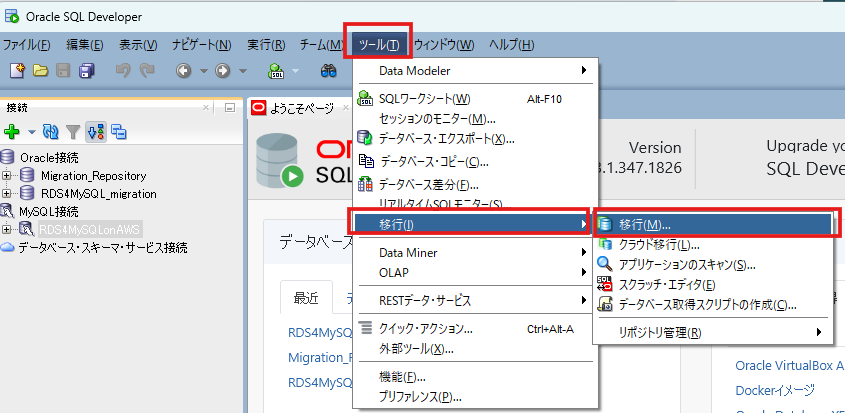Image resolution: width=845 pixels, height=413 pixels.
Task: Click the Undo arrow icon
Action: tap(123, 71)
